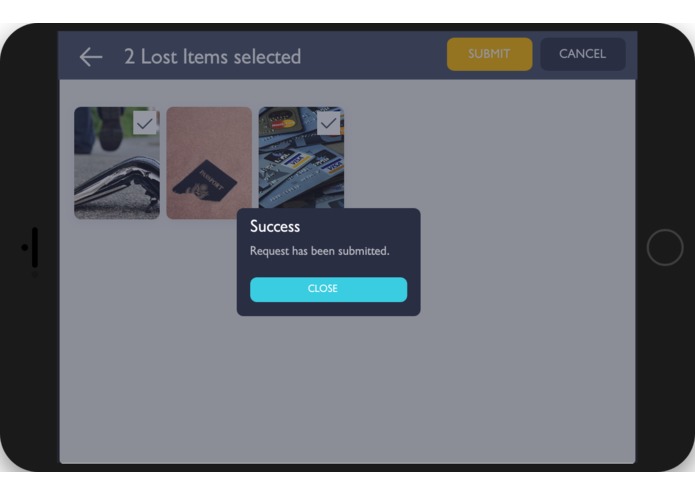The width and height of the screenshot is (695, 494).
Task: Tap the small sensor dot below the speaker
Action: pos(35,275)
